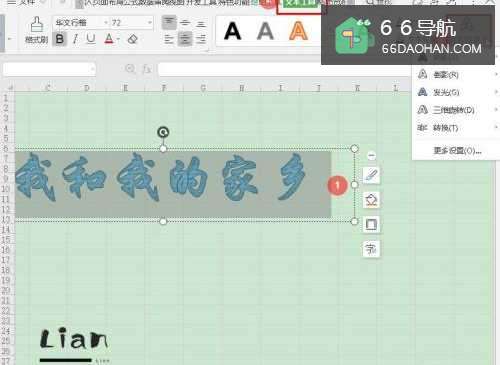
Task: Toggle Bold formatting button
Action: pos(60,39)
